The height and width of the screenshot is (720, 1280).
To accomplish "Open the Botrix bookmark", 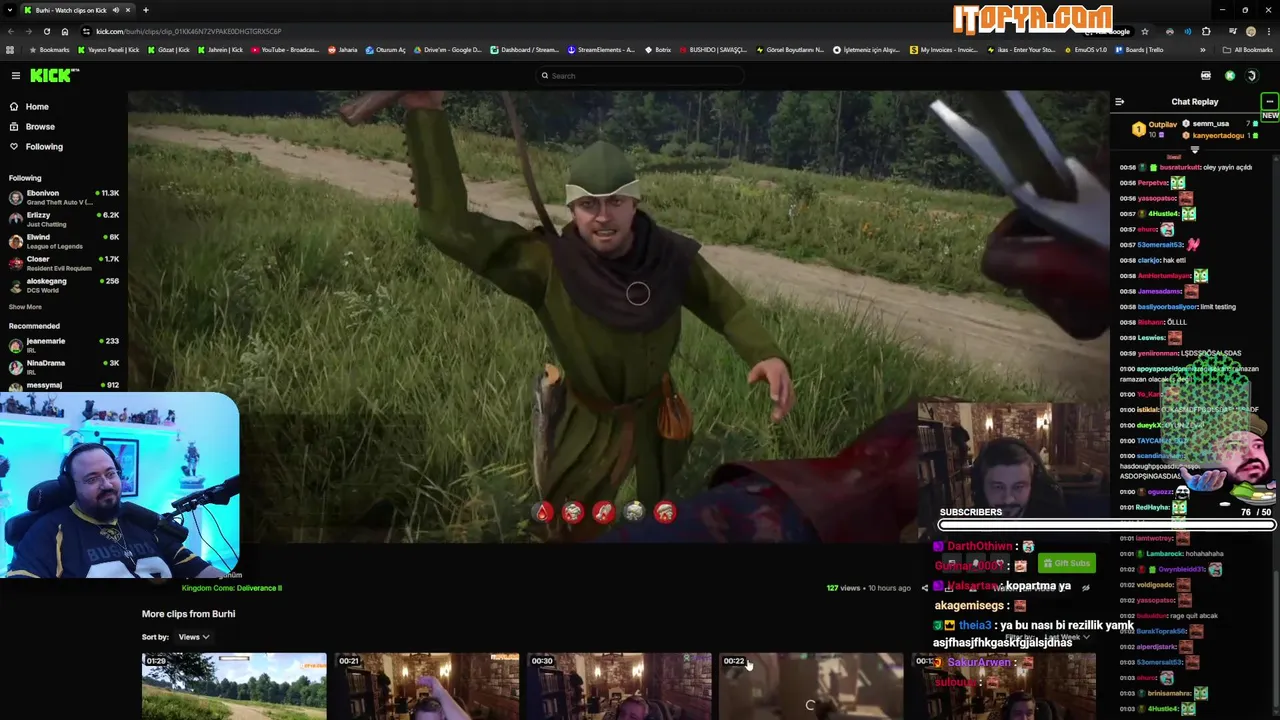I will tap(657, 50).
